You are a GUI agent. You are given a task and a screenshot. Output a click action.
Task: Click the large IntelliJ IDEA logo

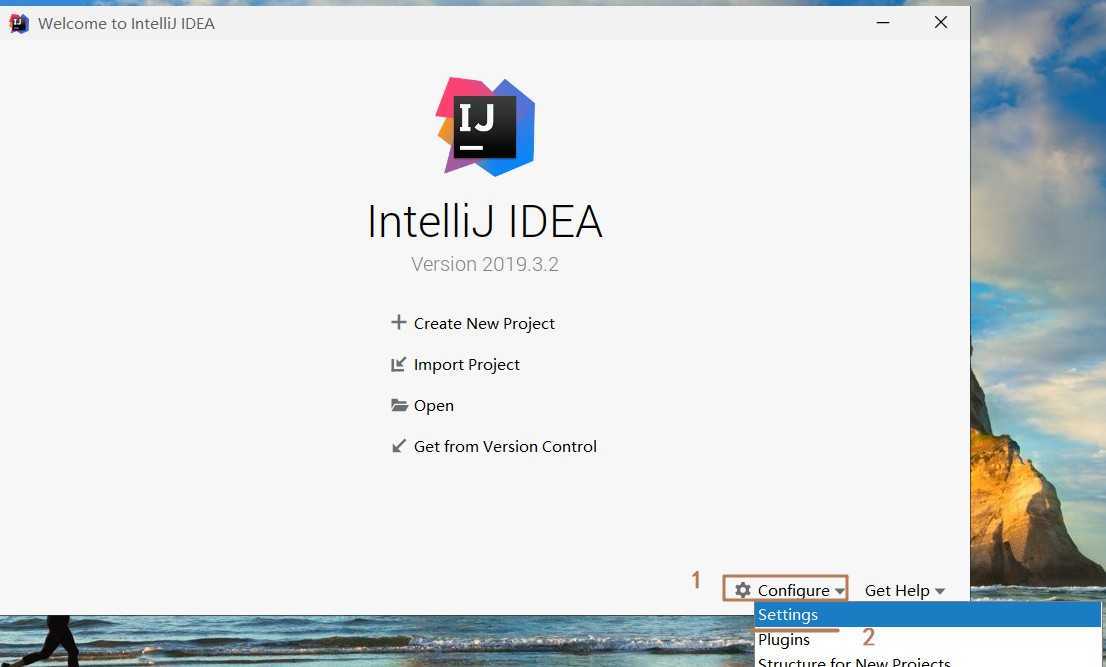click(485, 127)
